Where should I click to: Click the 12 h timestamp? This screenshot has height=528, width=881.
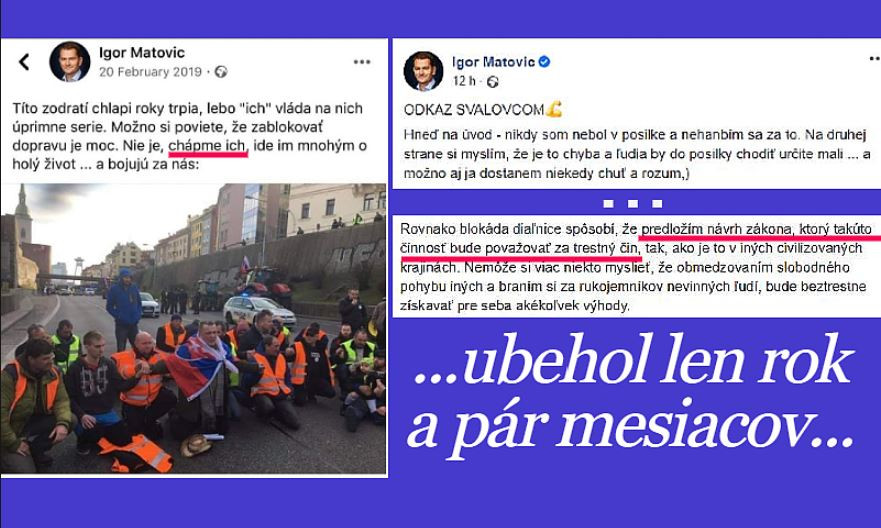464,81
